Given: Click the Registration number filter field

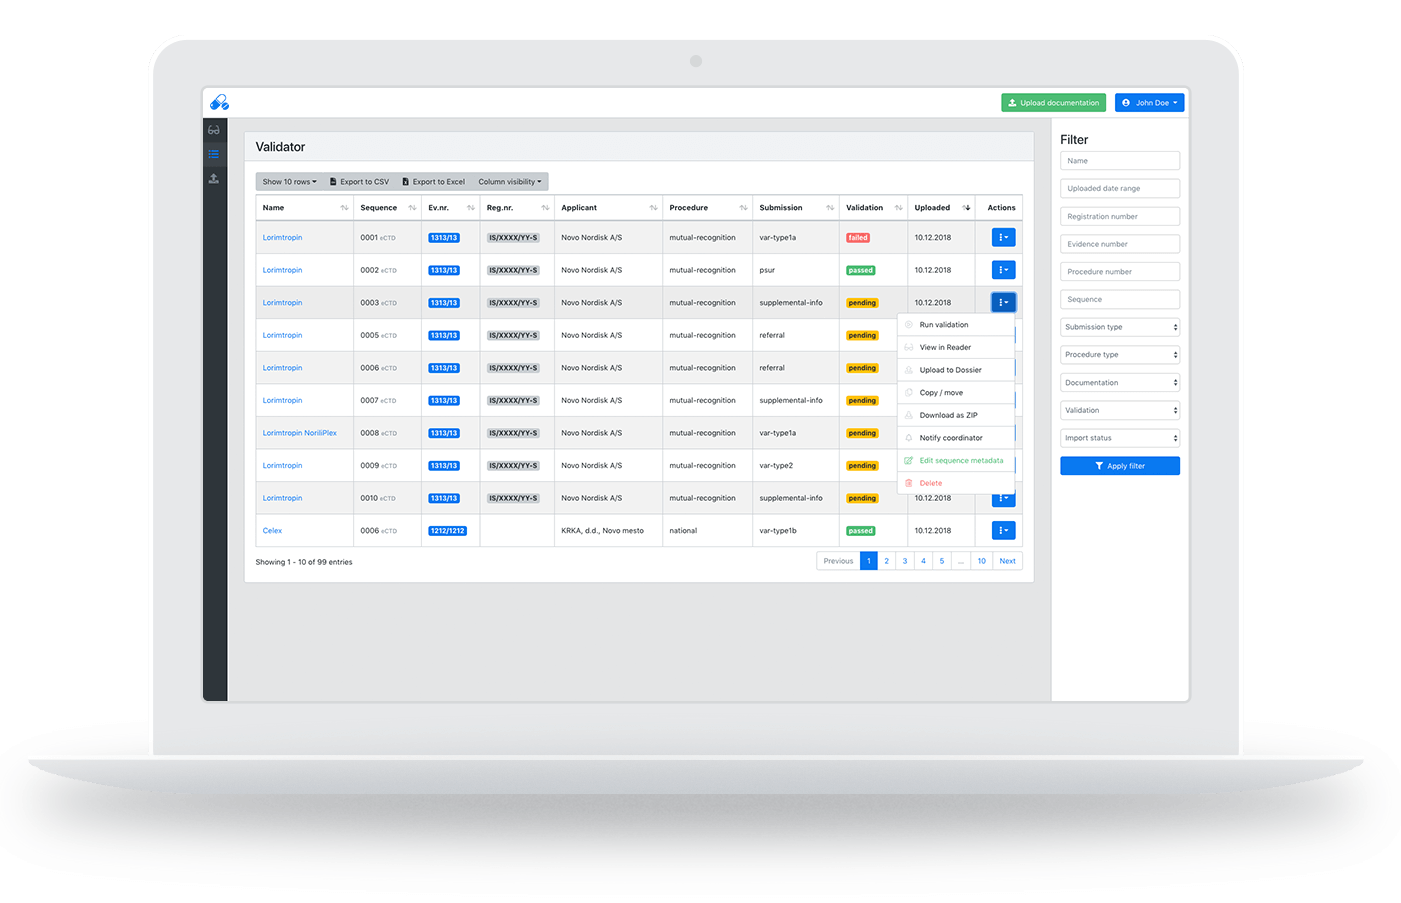Looking at the screenshot, I should 1120,216.
